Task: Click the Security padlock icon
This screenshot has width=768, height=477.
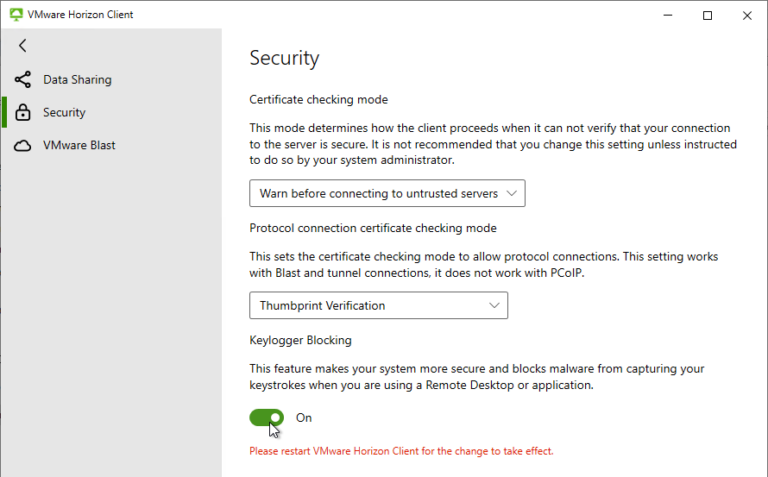Action: click(23, 113)
